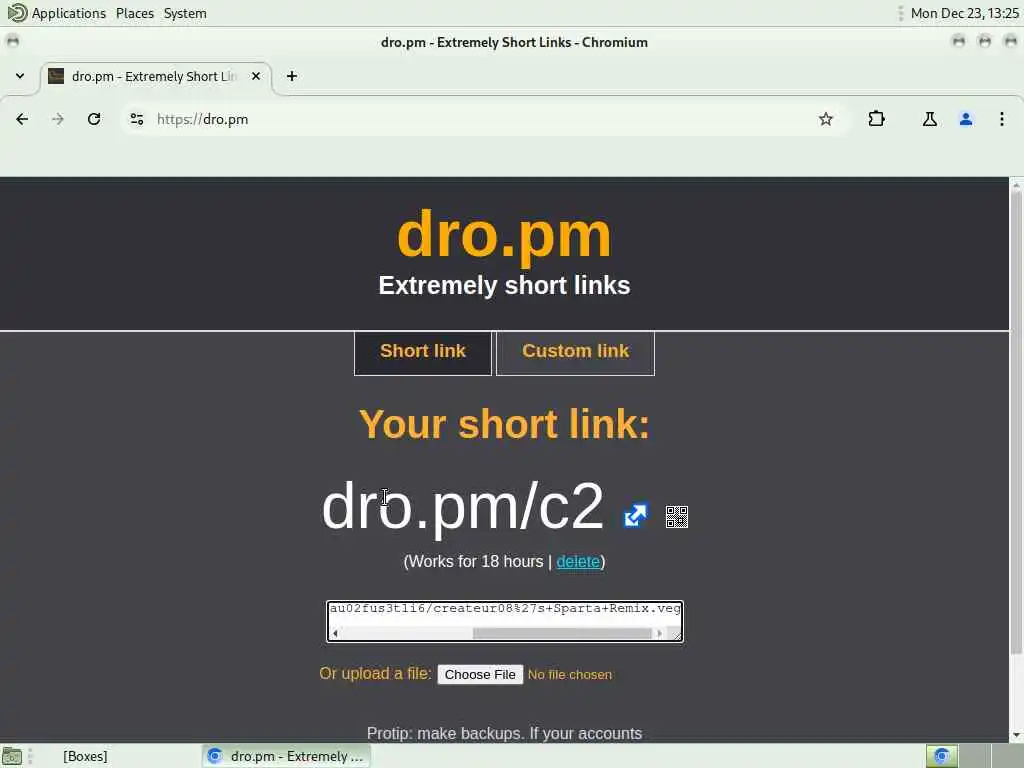The image size is (1024, 768).
Task: Click the delete link
Action: pos(578,562)
